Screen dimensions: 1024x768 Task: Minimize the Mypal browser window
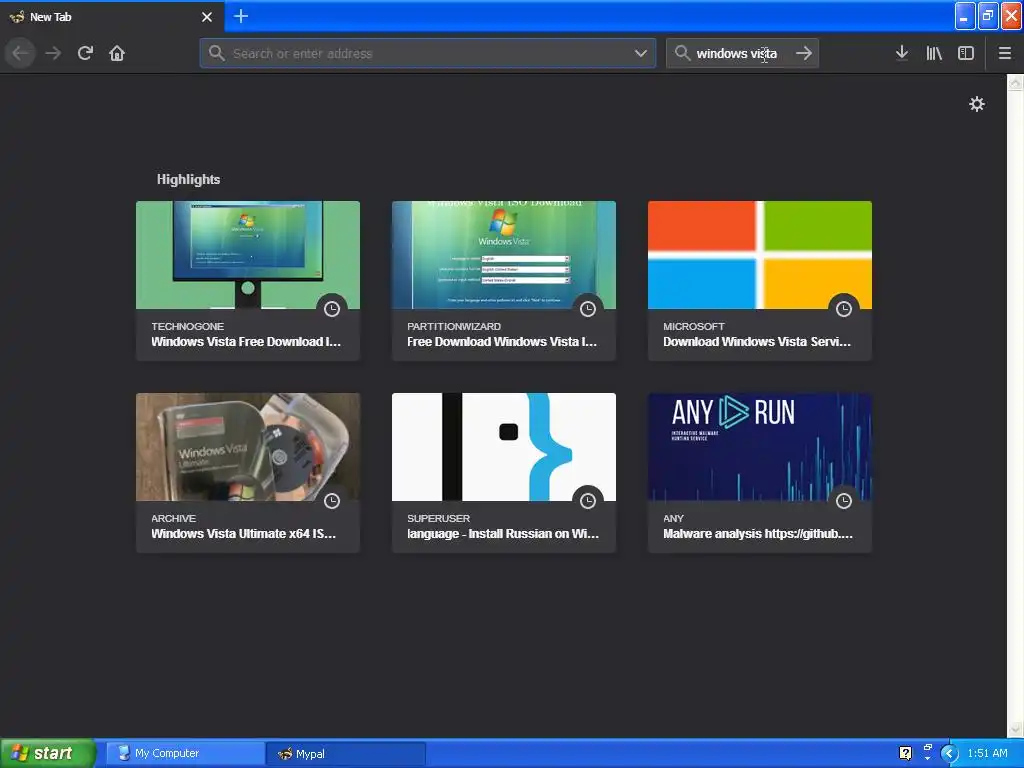click(x=965, y=16)
